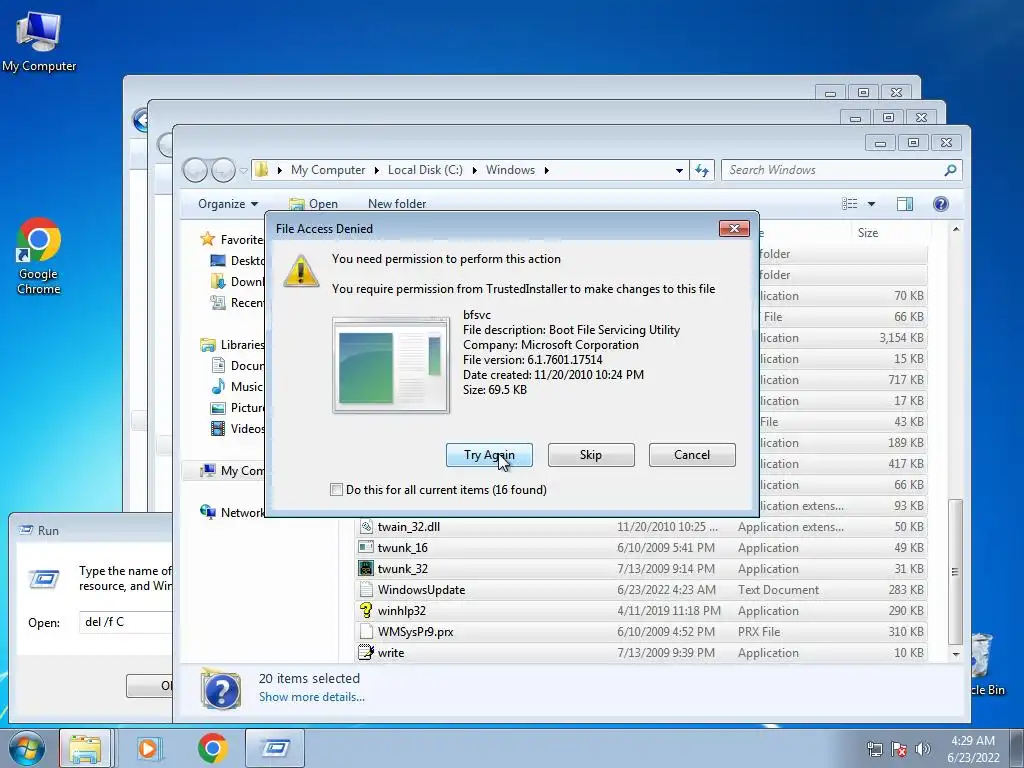The width and height of the screenshot is (1024, 768).
Task: Click the Skip button
Action: point(591,455)
